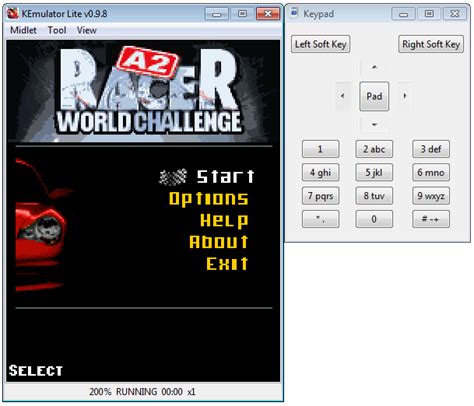474x406 pixels.
Task: Minimize the KEmulator Lite window
Action: 216,14
